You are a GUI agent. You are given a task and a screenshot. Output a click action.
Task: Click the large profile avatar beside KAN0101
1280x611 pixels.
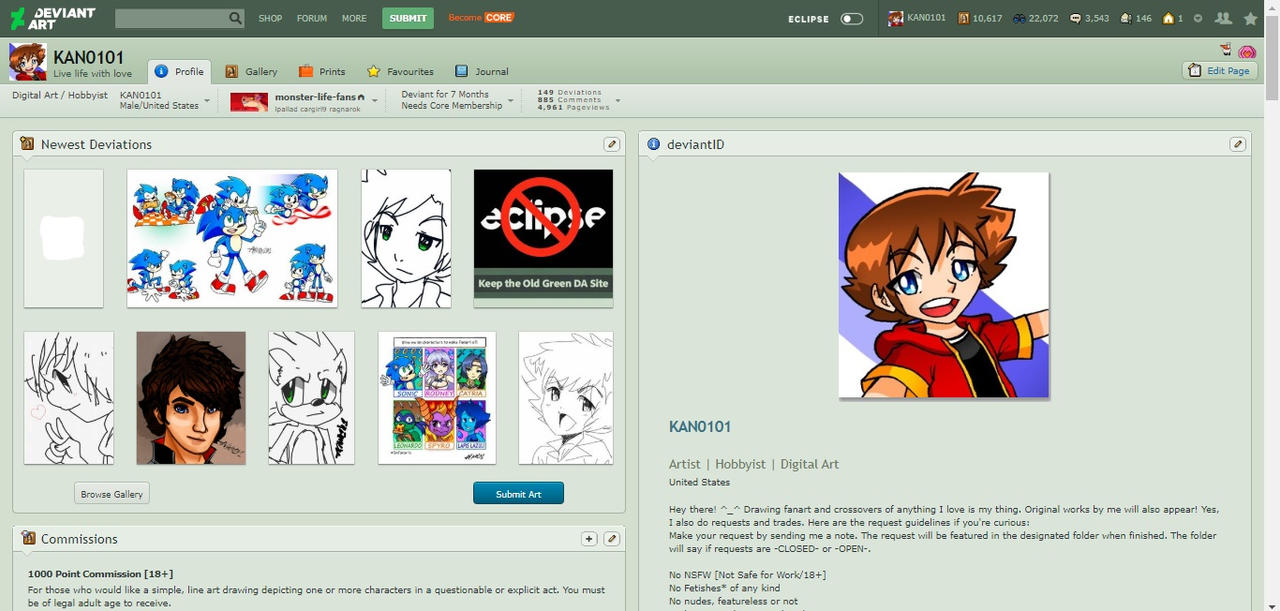coord(28,62)
